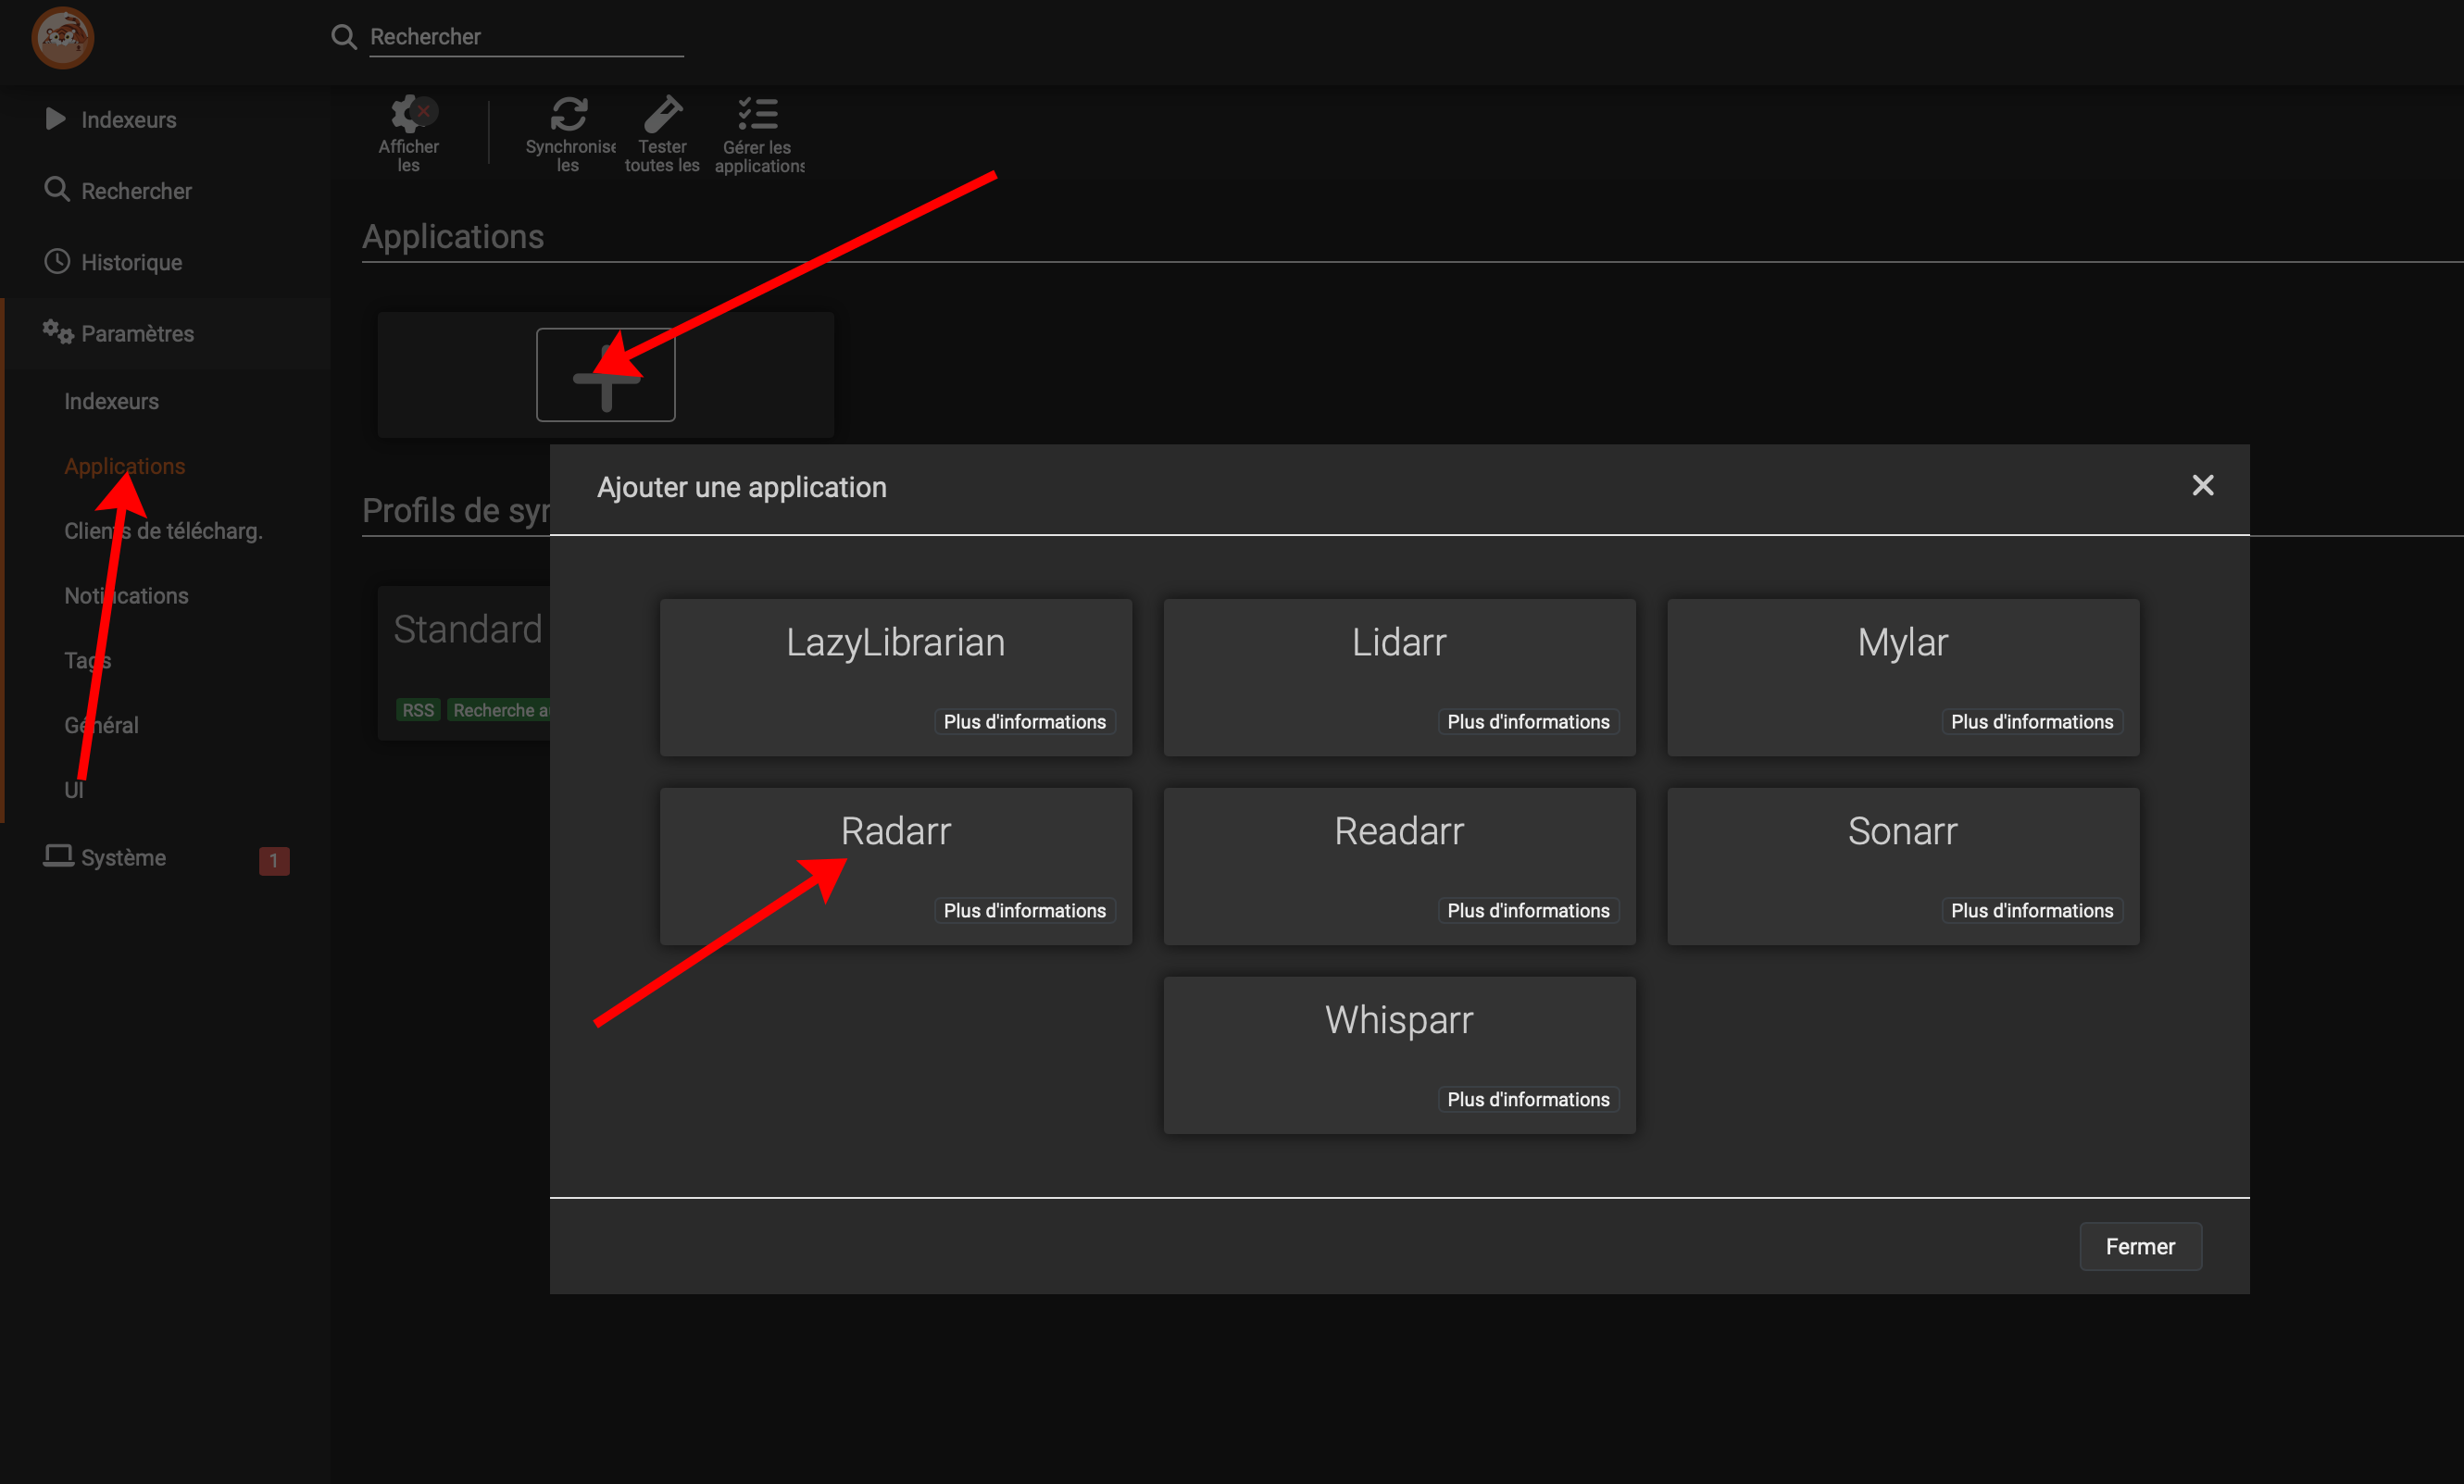The image size is (2464, 1484).
Task: Open Historique in sidebar
Action: tap(131, 262)
